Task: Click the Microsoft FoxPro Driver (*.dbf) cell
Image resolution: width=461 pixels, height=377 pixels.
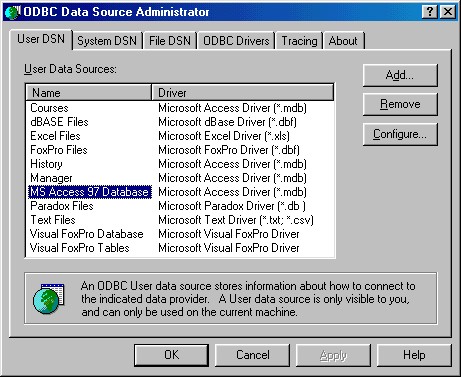Action: click(x=229, y=150)
